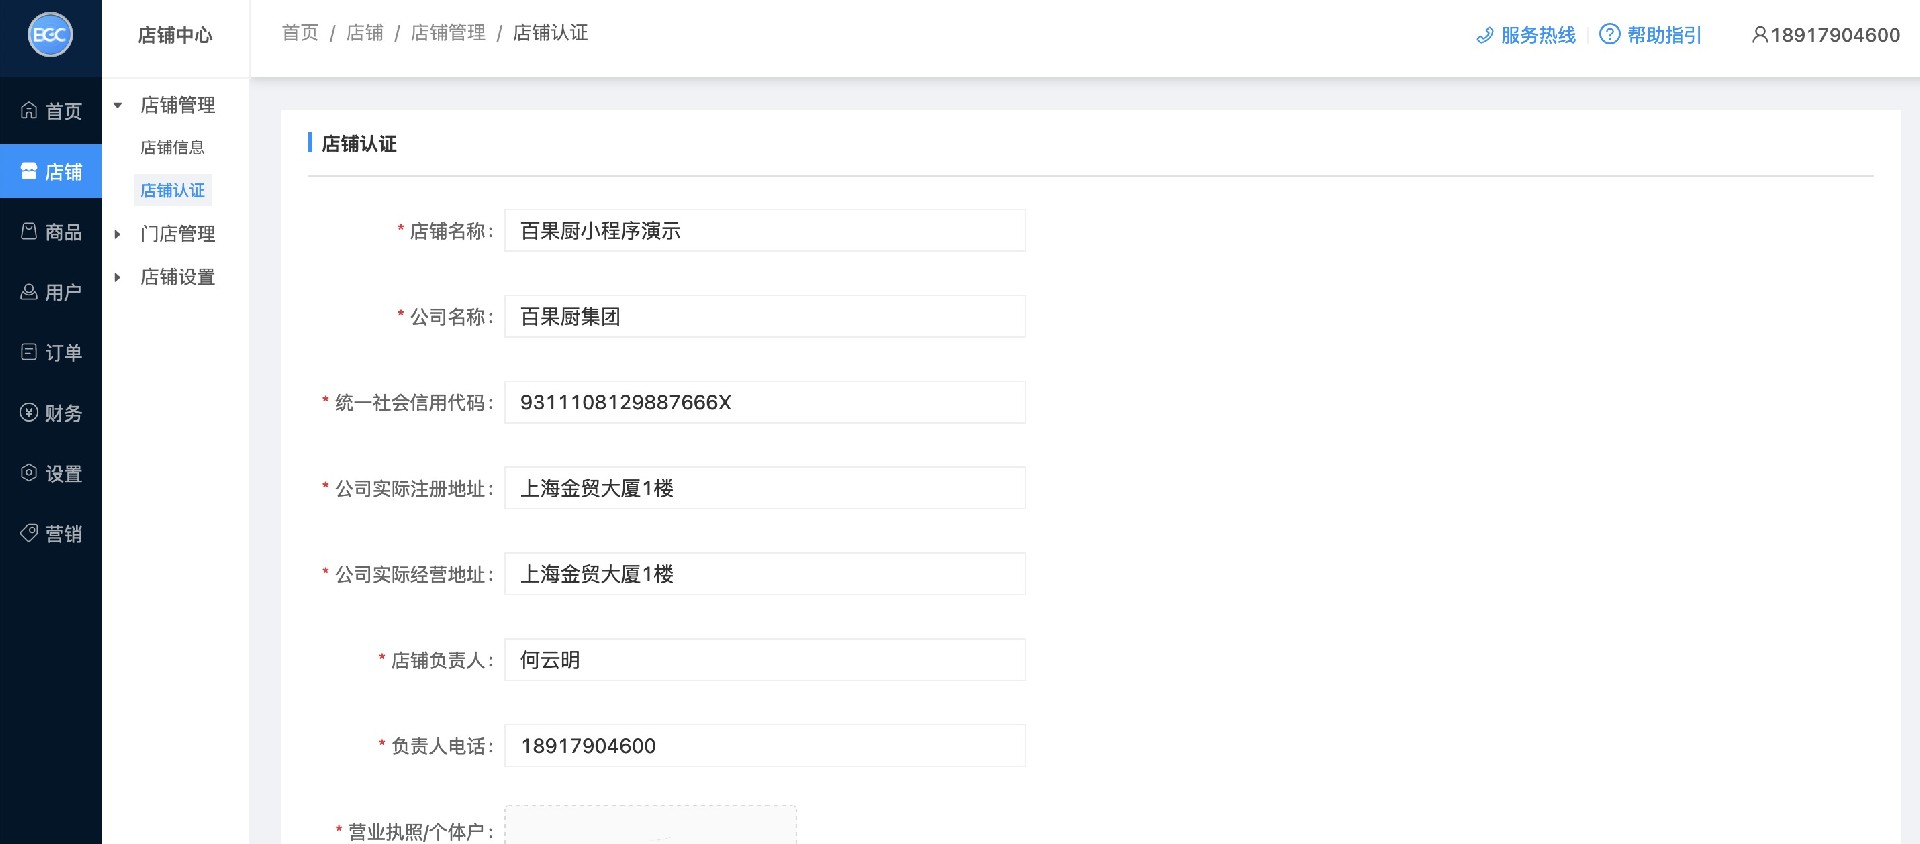
Task: Click the 店铺认证 section heading
Action: [359, 144]
